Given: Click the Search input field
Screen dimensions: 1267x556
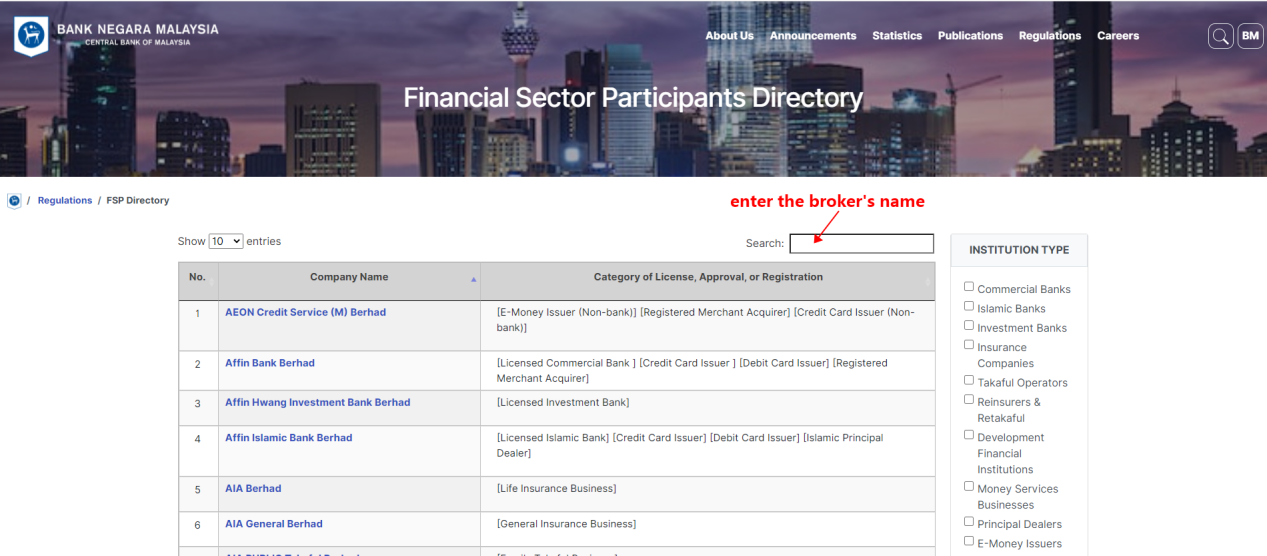Looking at the screenshot, I should [x=861, y=243].
